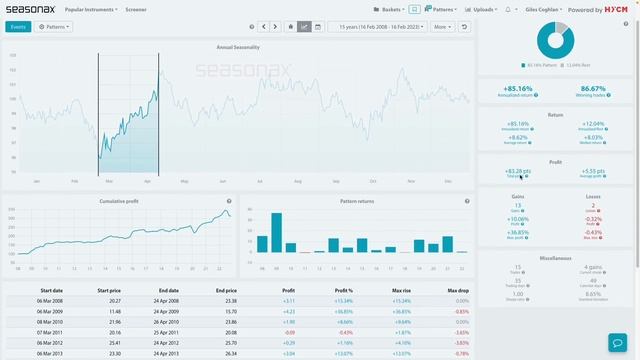
Task: Click info icon beside Current streak
Action: point(604,272)
